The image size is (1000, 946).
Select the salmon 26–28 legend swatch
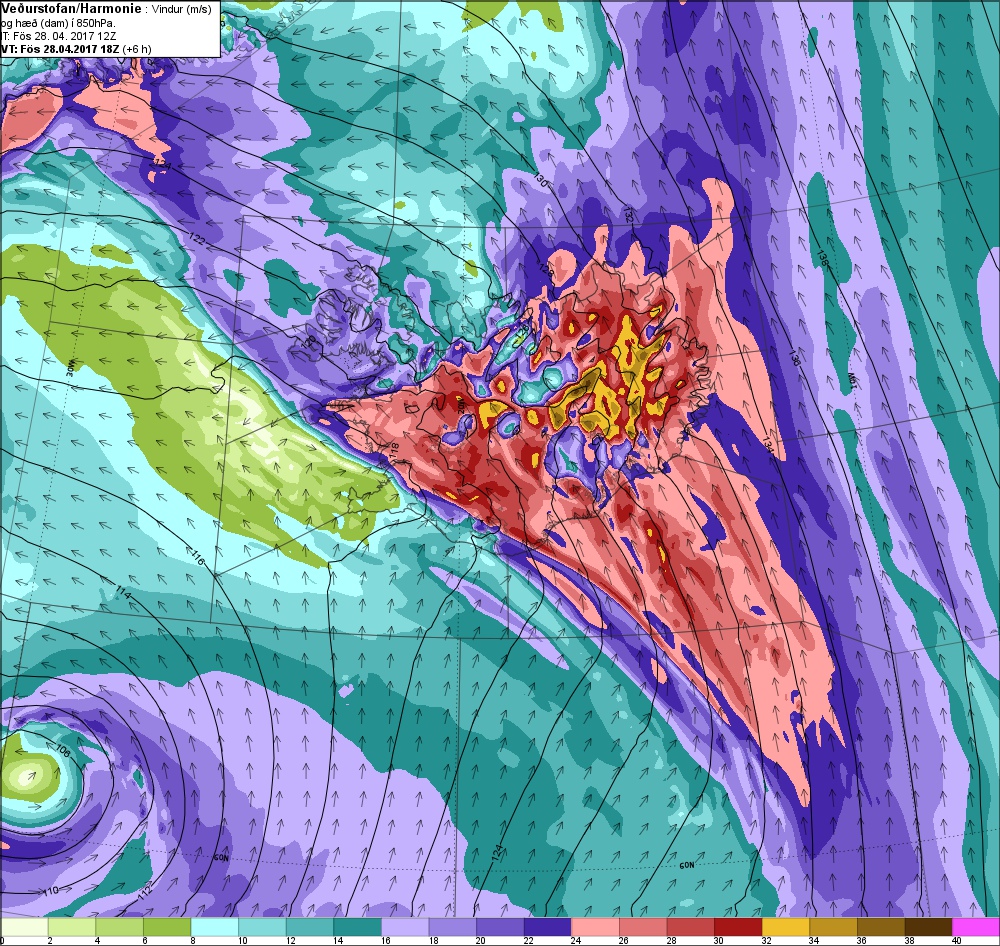point(643,926)
